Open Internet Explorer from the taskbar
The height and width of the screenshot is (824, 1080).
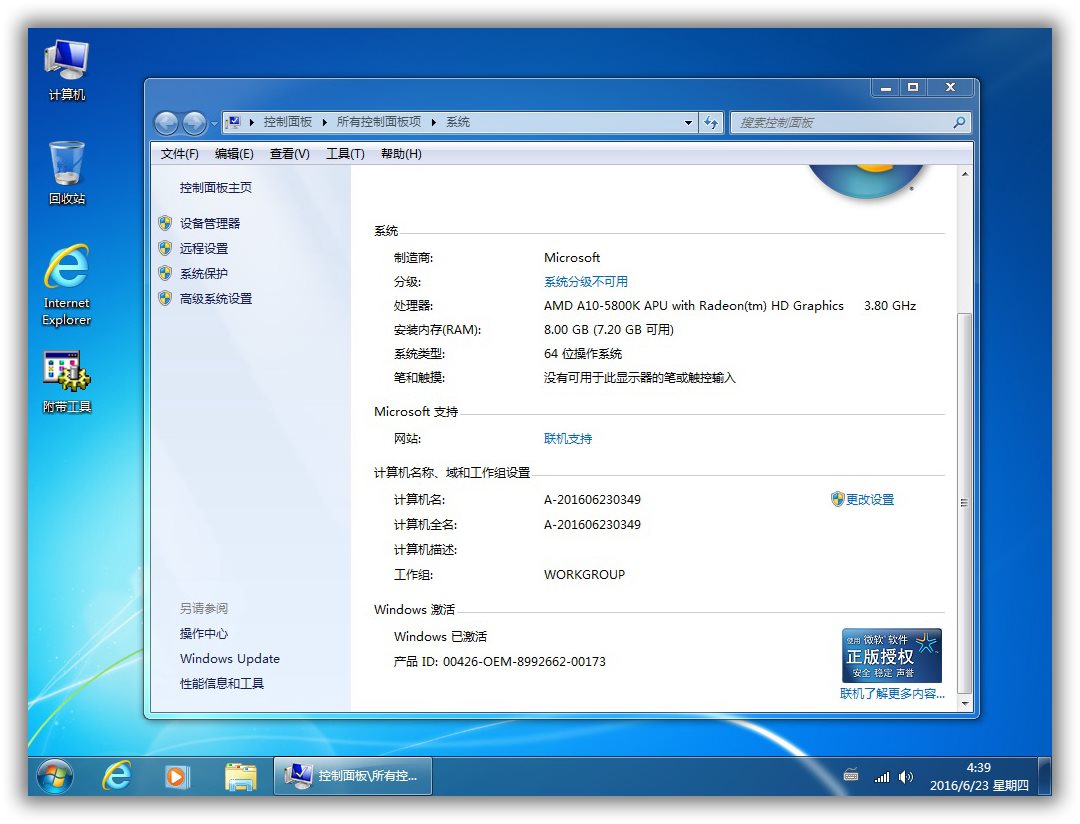point(117,776)
